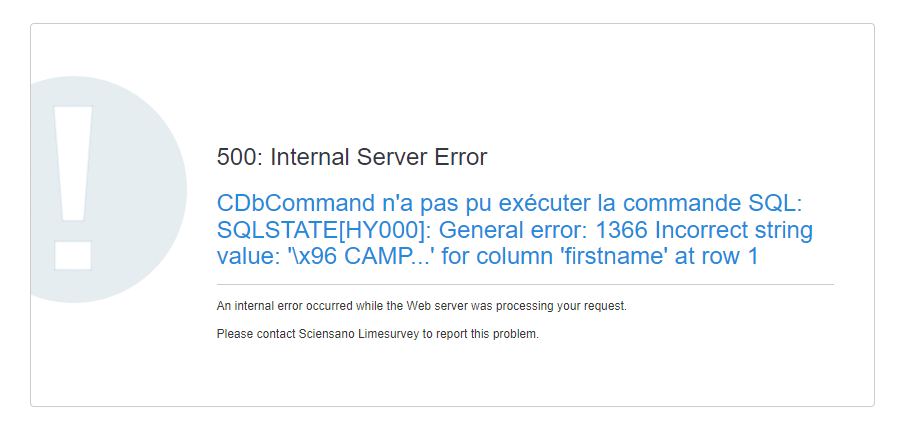This screenshot has width=911, height=429.
Task: Click the 'An internal error occurred' sentence
Action: tap(422, 306)
